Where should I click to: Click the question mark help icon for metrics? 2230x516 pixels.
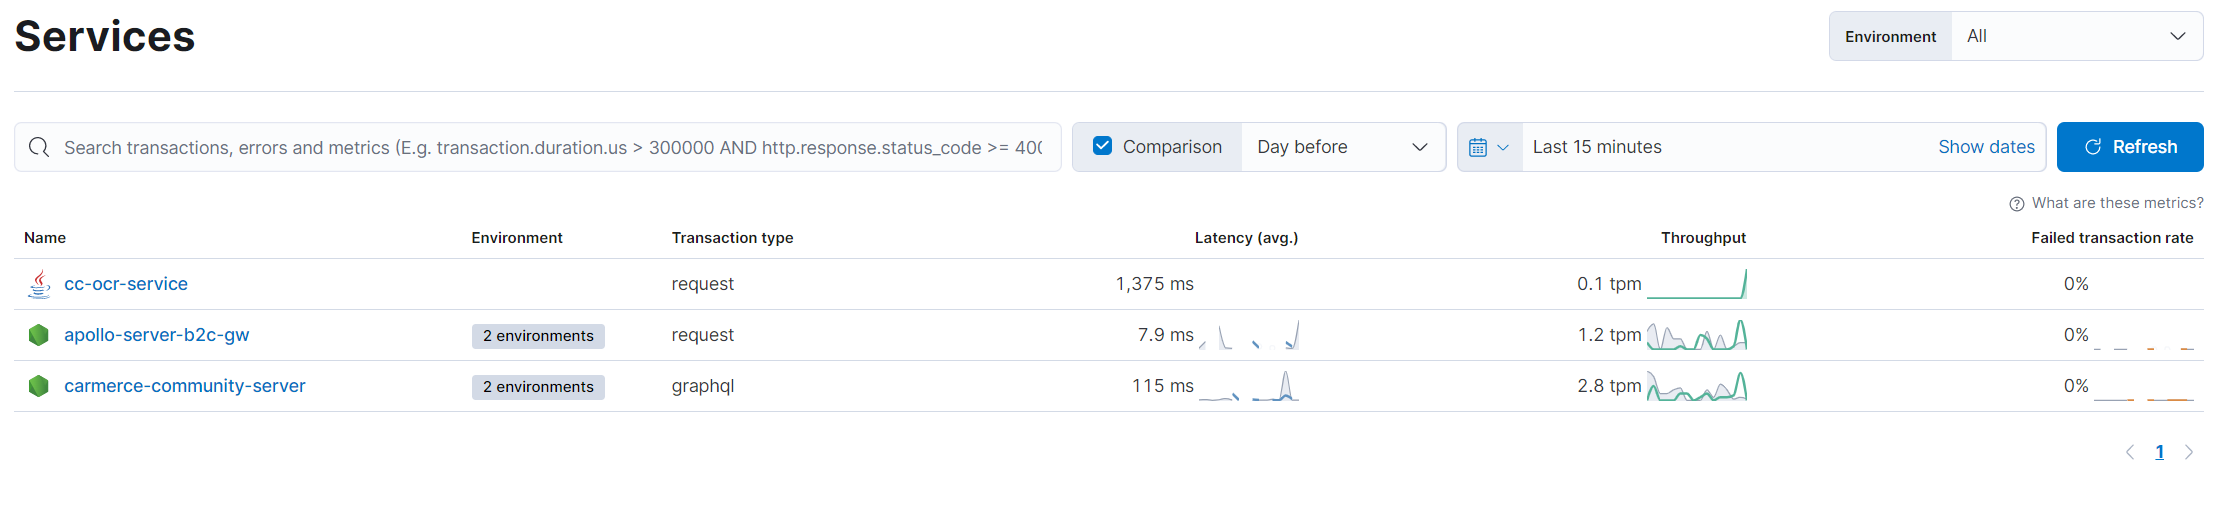pyautogui.click(x=2017, y=204)
